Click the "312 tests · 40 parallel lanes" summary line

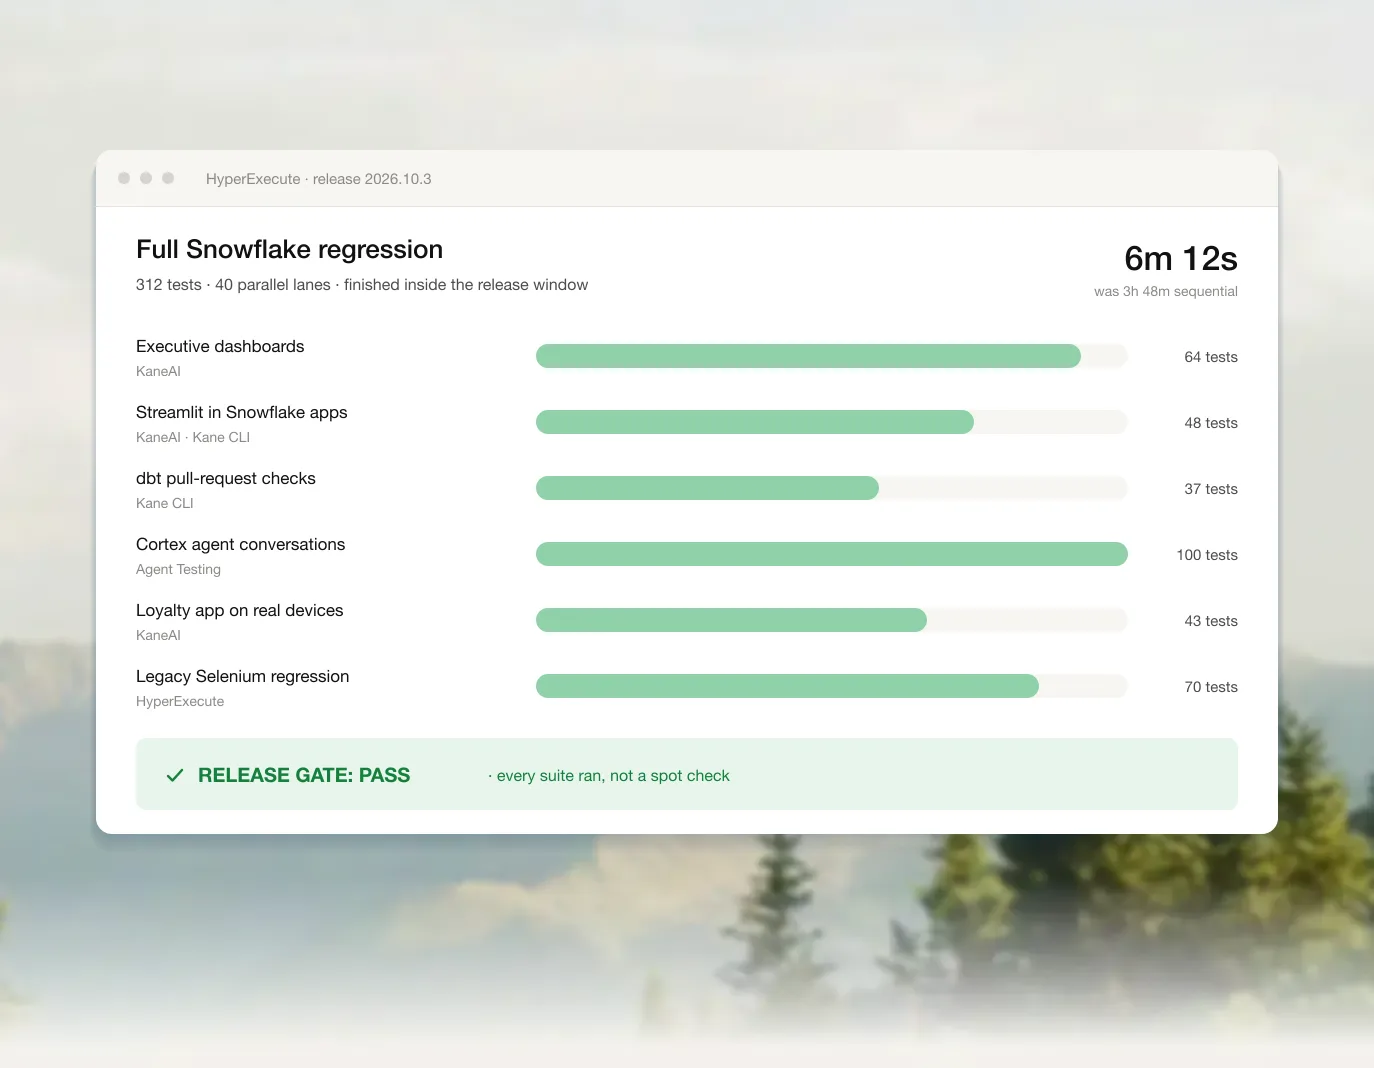click(362, 285)
